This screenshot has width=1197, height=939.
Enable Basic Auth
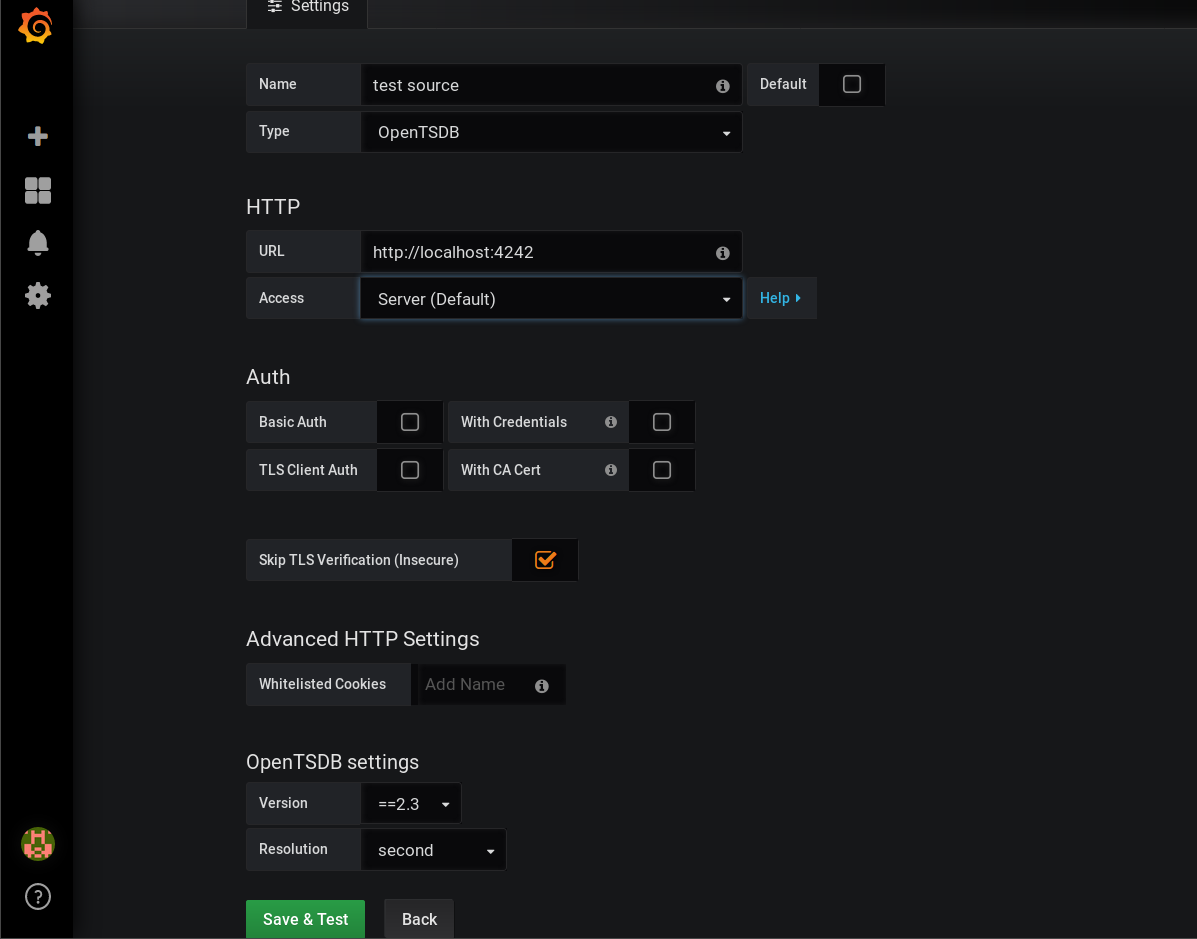[409, 422]
